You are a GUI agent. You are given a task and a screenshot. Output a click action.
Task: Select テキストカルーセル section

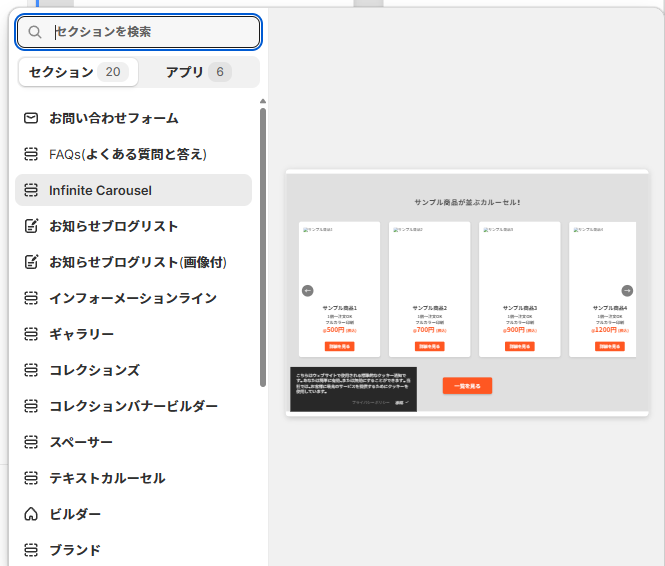134,478
